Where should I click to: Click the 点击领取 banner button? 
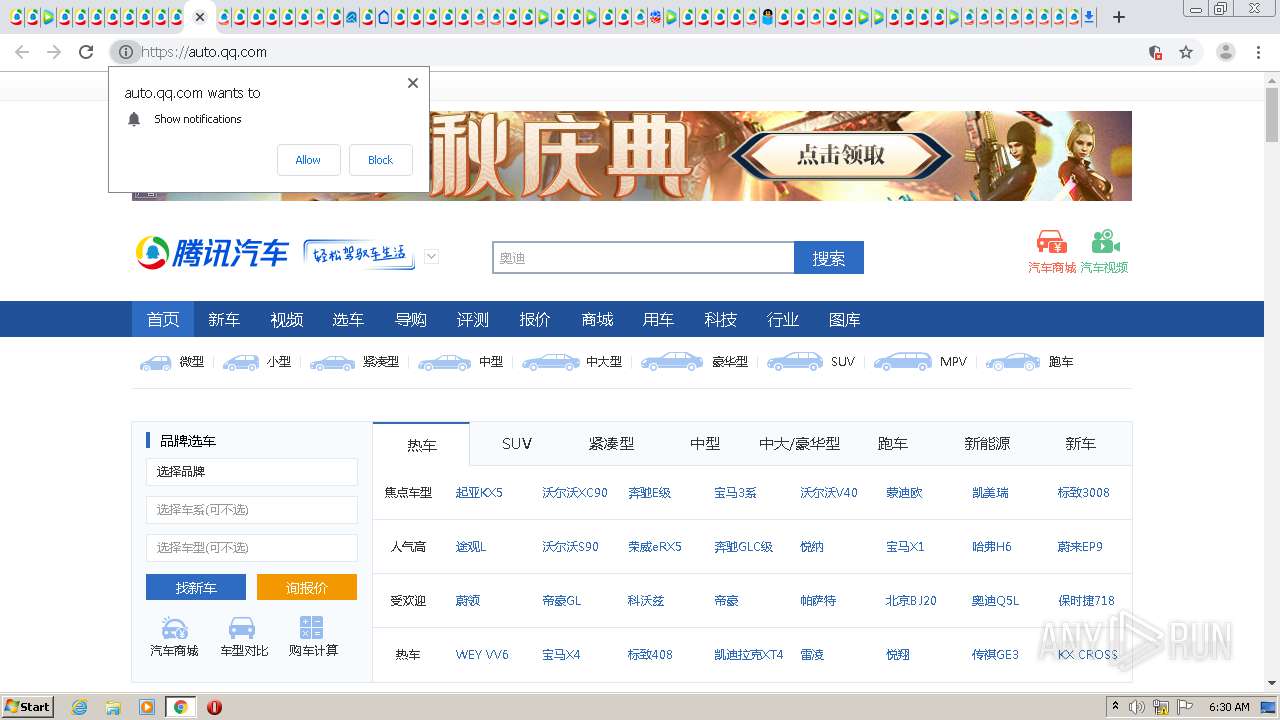[841, 156]
